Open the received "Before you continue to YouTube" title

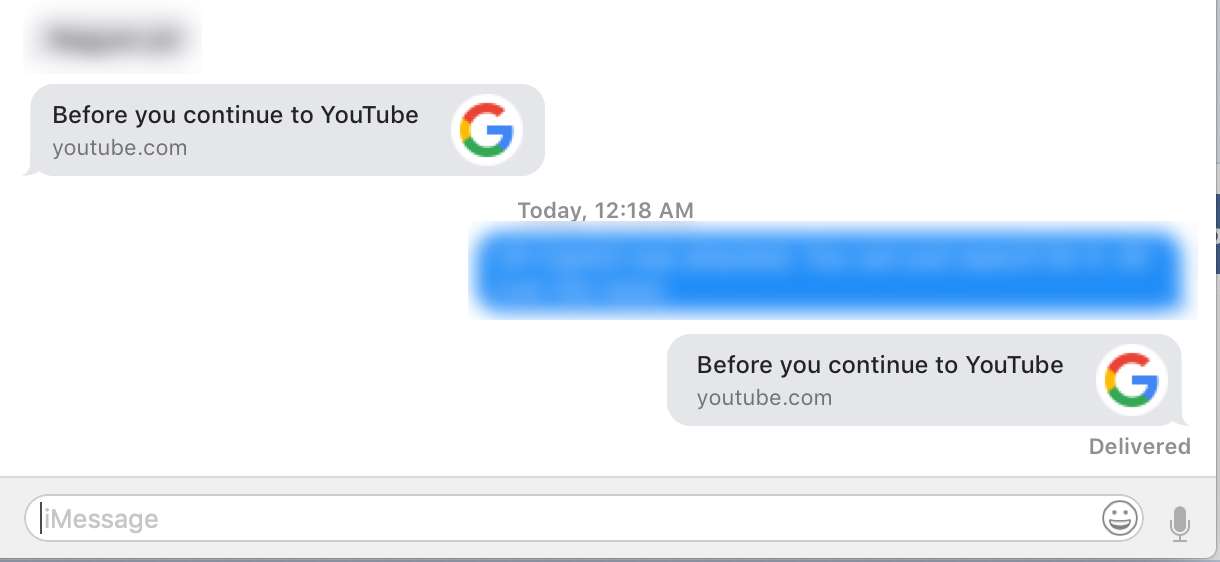coord(235,115)
